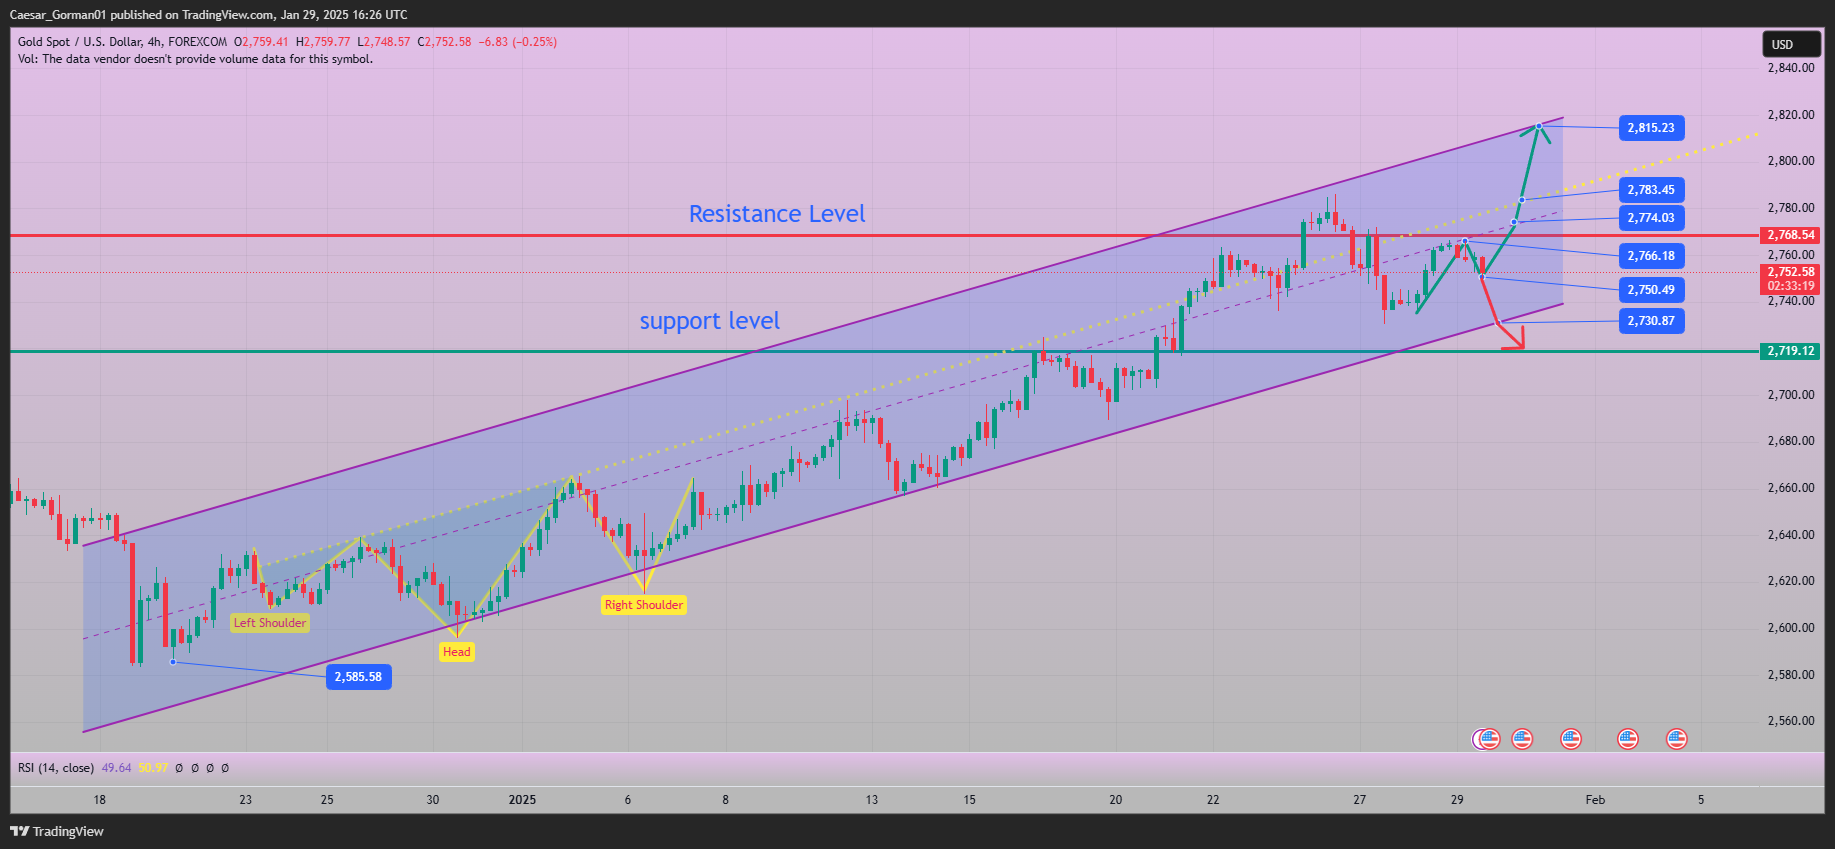
Task: Select the Head label
Action: [457, 652]
